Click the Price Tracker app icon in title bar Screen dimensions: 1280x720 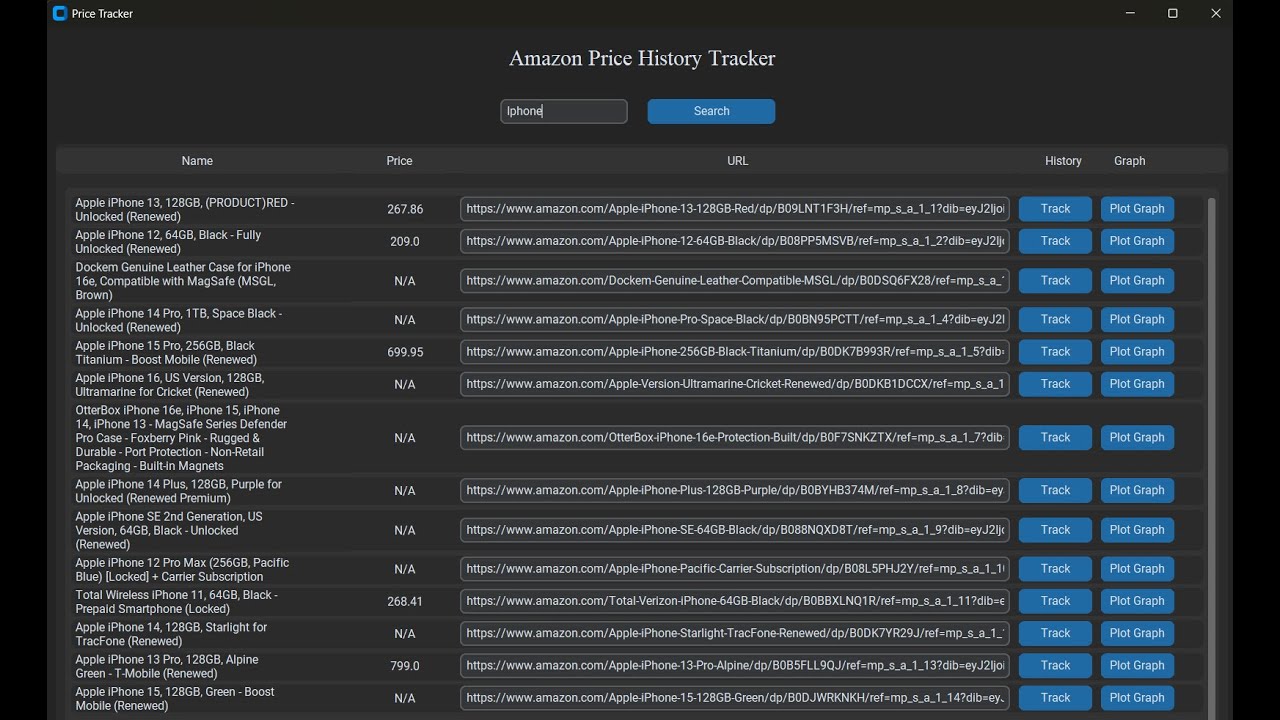[60, 13]
